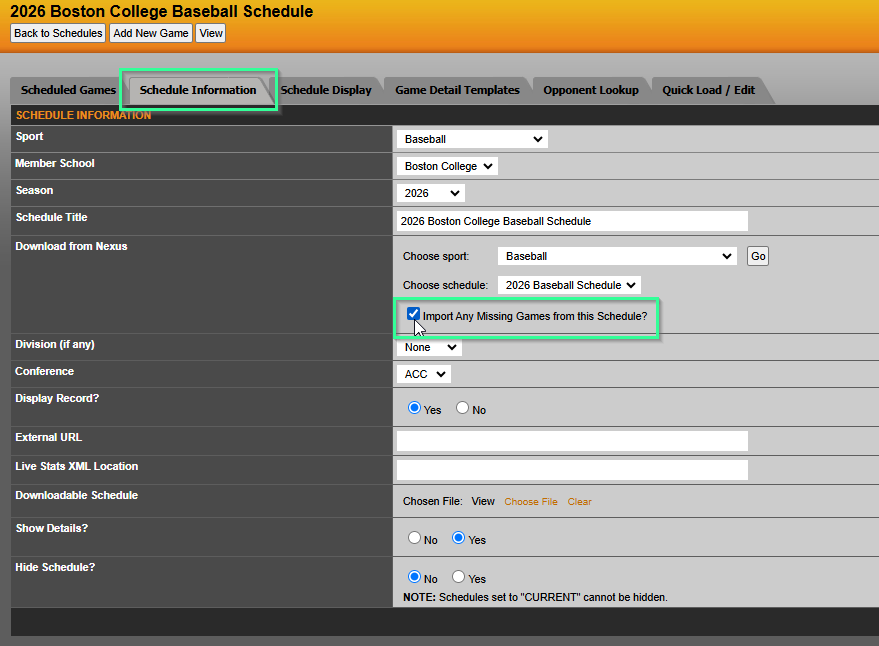879x646 pixels.
Task: Click the Back to Schedules button
Action: 58,33
